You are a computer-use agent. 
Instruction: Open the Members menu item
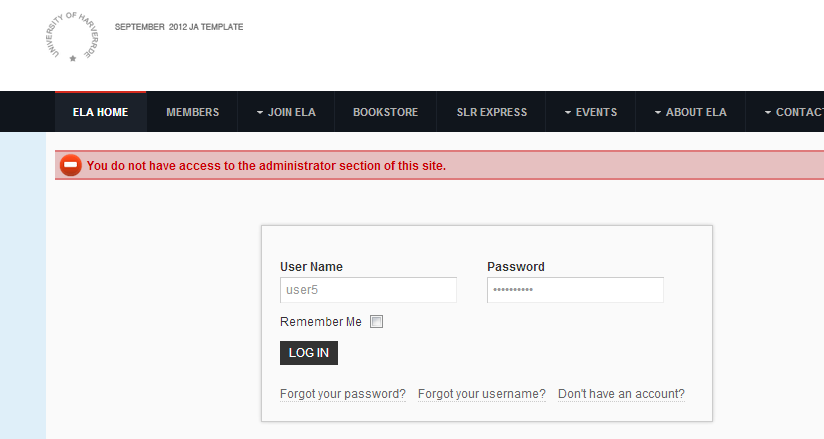[192, 112]
